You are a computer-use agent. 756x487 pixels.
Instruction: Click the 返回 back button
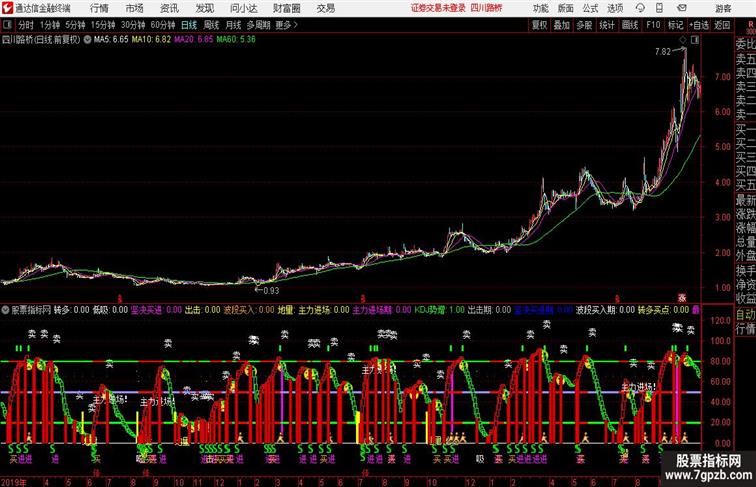tap(722, 25)
